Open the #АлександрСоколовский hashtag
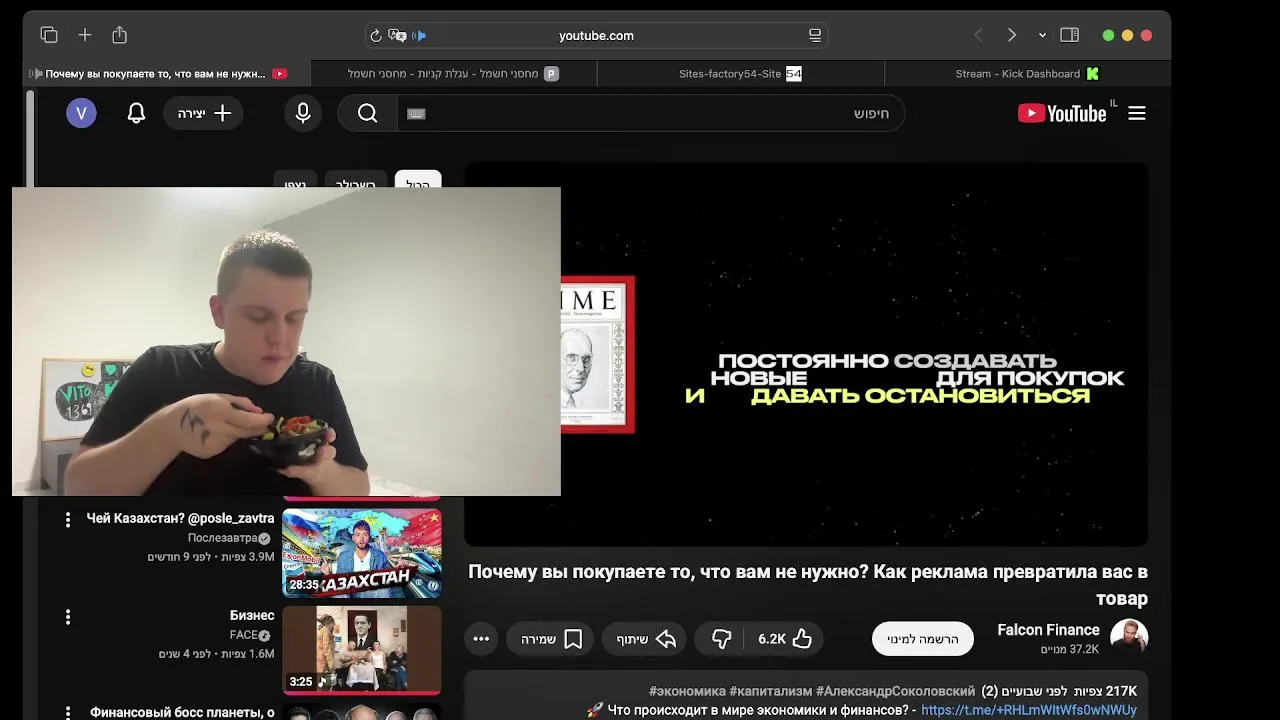The width and height of the screenshot is (1280, 720). click(895, 691)
